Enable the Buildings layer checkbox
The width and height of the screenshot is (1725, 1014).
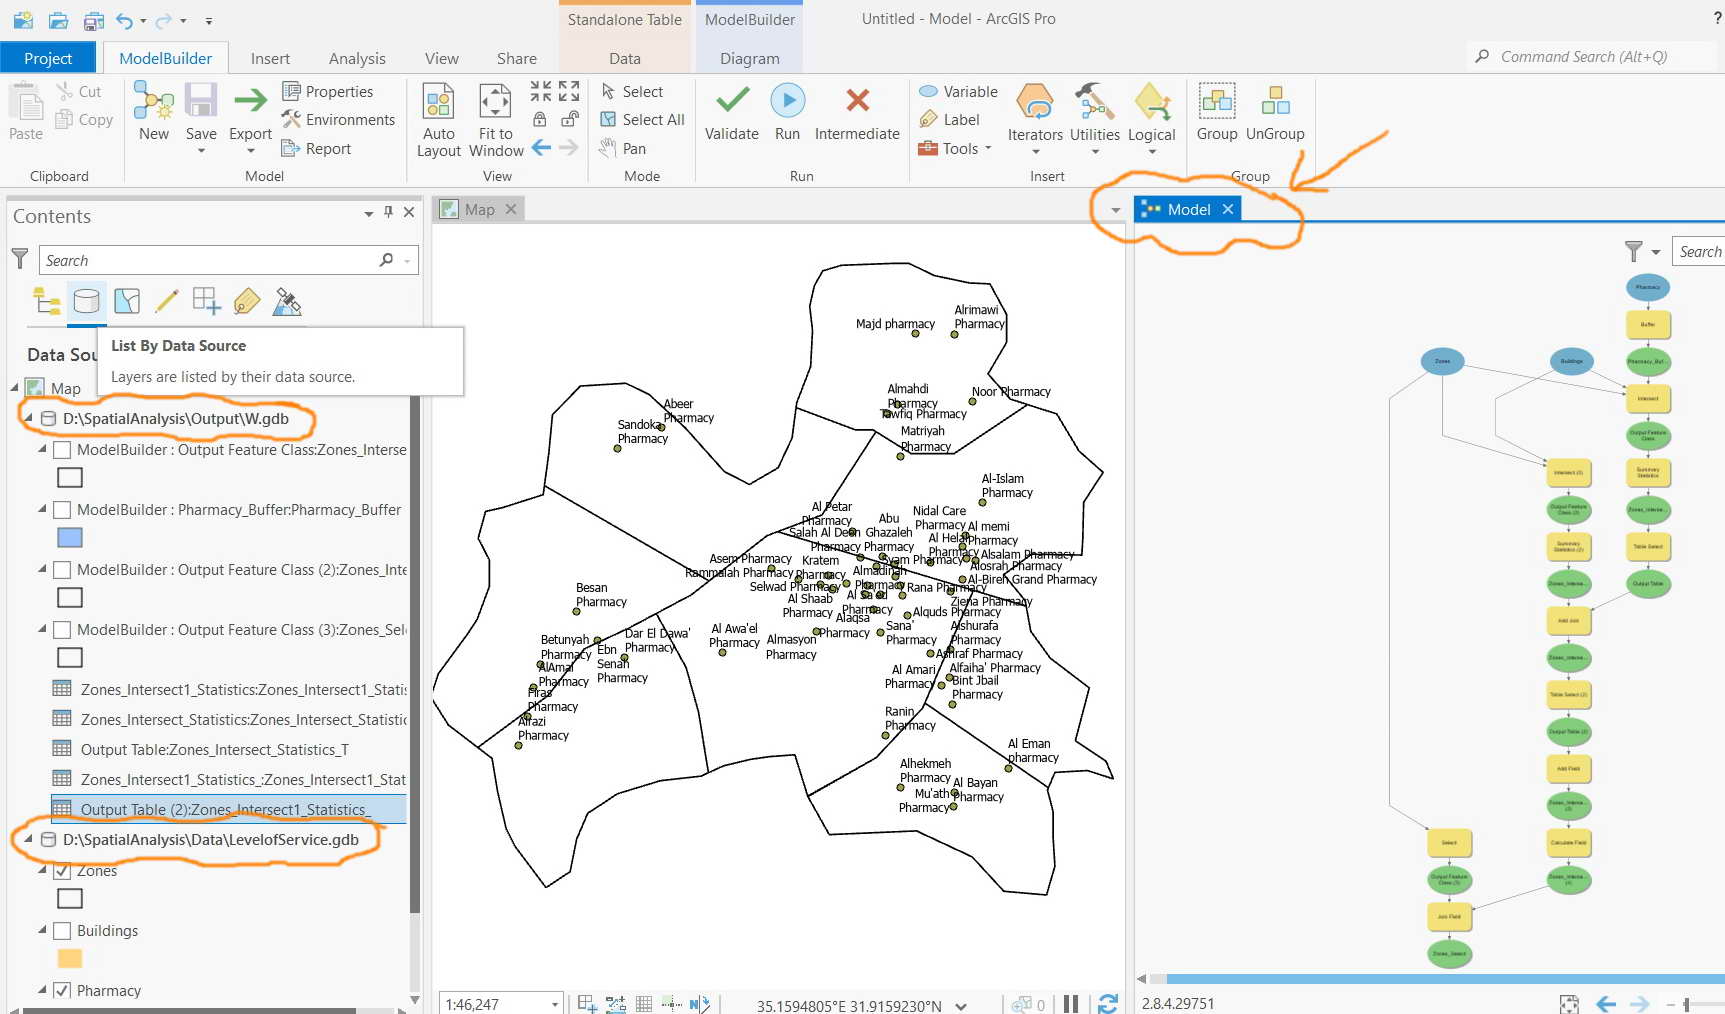pyautogui.click(x=62, y=931)
